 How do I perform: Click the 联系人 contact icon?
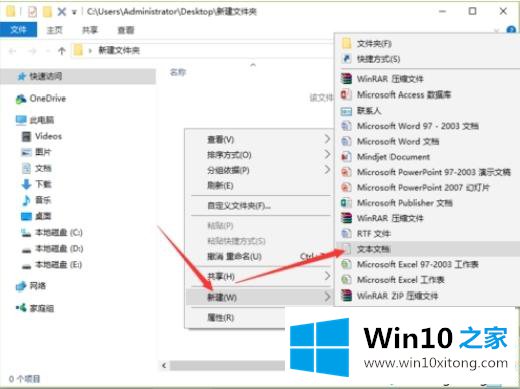click(346, 111)
